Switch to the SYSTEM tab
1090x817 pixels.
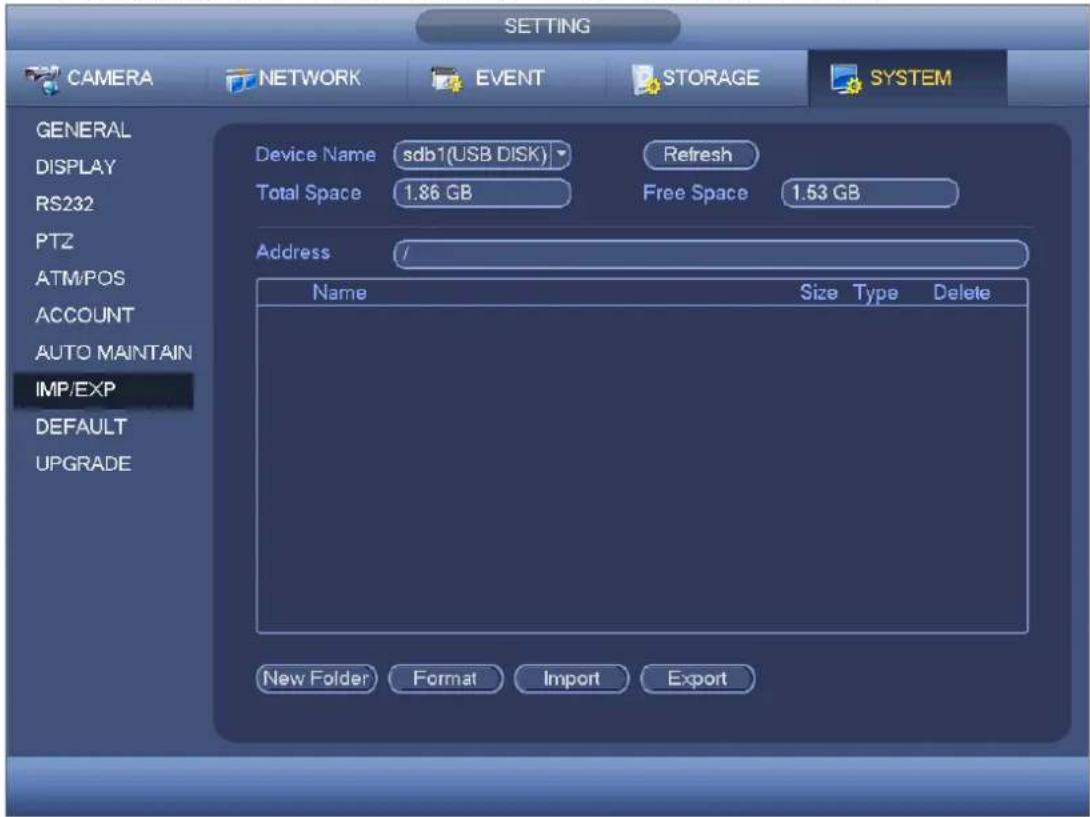click(x=907, y=78)
